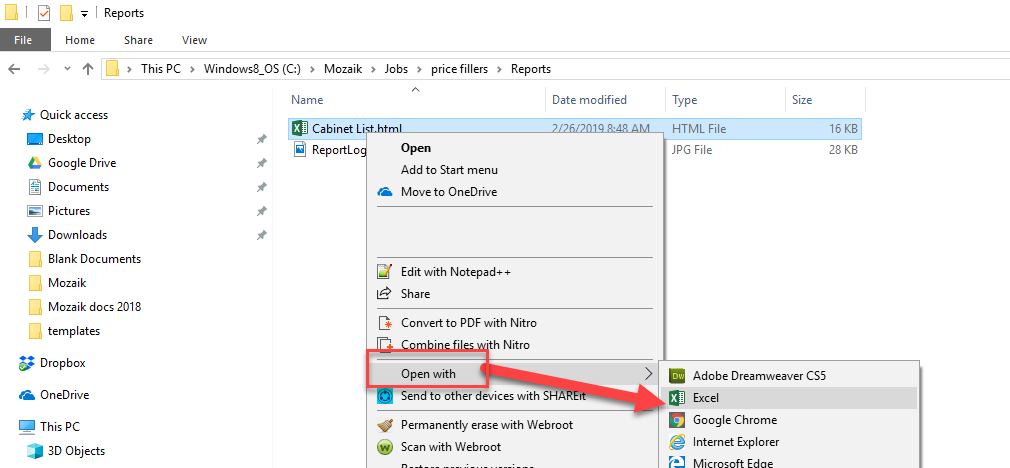
Task: Click the Up arrow navigation button
Action: [x=88, y=69]
